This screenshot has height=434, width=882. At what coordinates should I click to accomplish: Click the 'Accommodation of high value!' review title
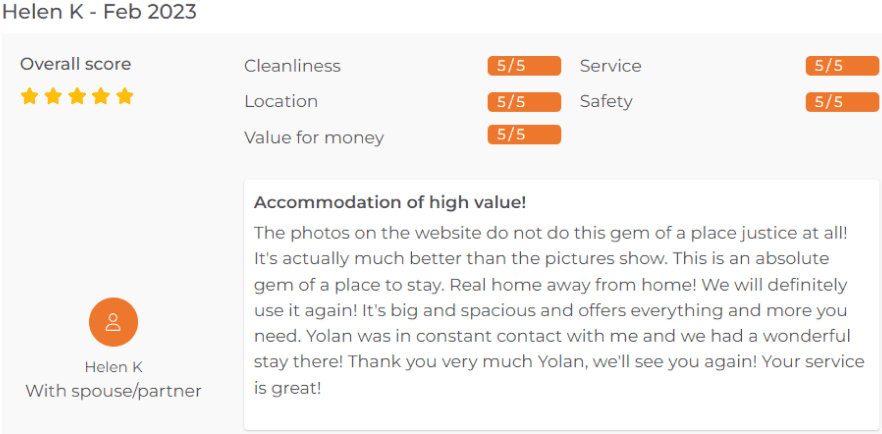click(x=390, y=202)
